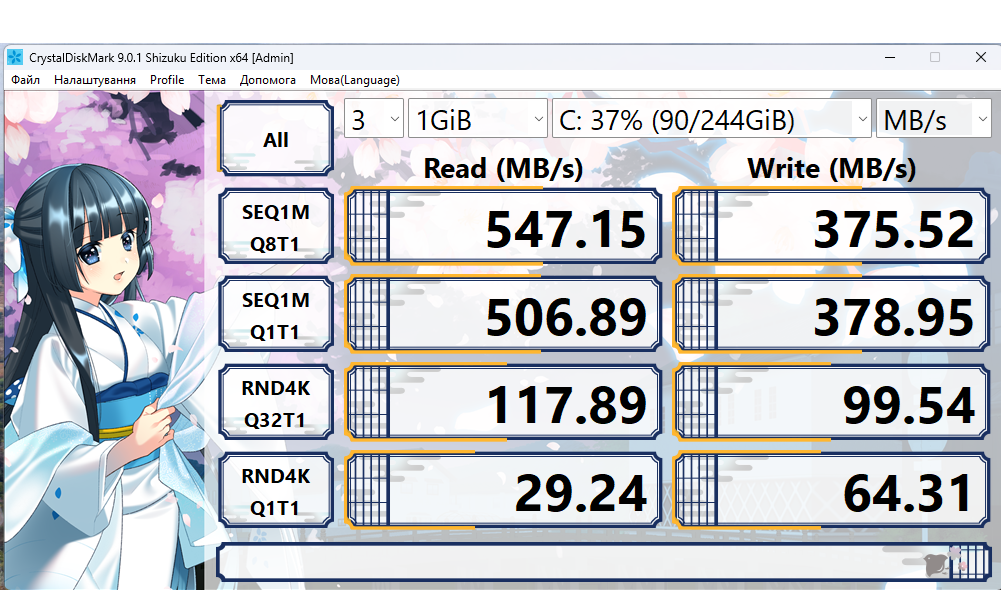The width and height of the screenshot is (1001, 592).
Task: Click the 547.15 read result
Action: (x=503, y=227)
